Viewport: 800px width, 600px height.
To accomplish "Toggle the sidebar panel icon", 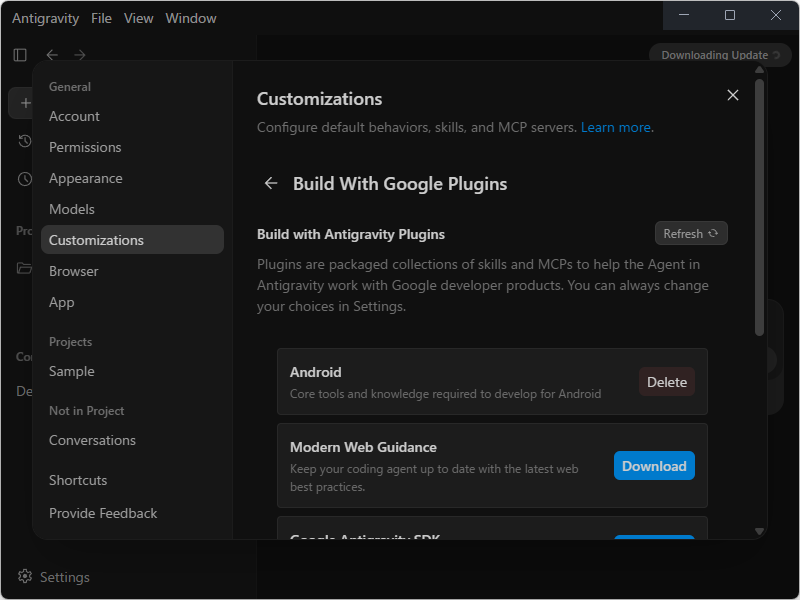I will point(20,55).
